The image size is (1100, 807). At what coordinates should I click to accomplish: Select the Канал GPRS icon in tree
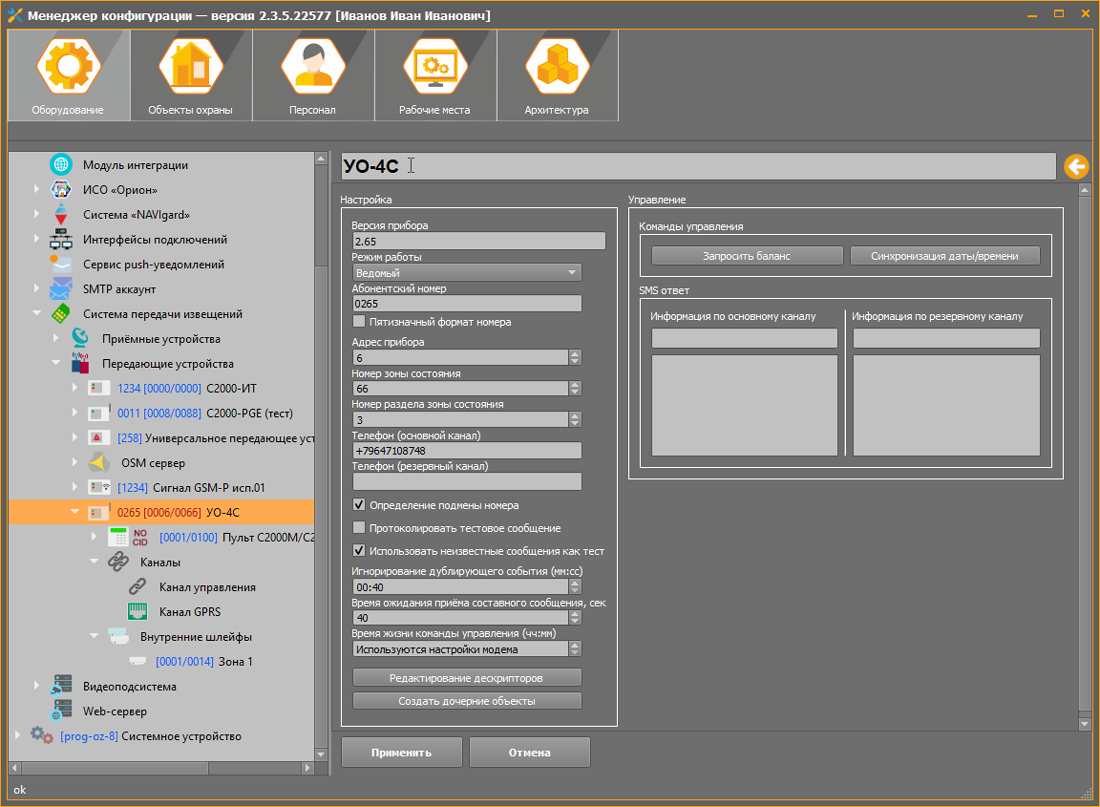[x=137, y=612]
